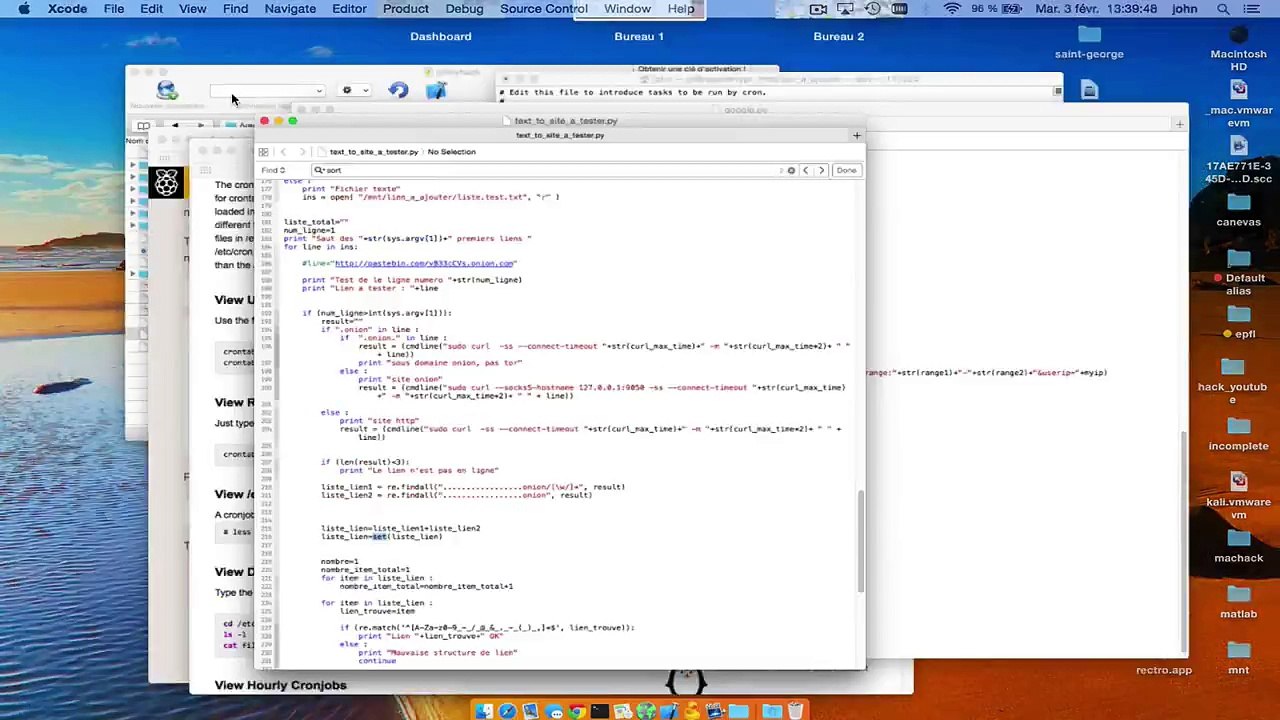Screen dimensions: 1280x720
Task: Open the Debug menu
Action: 464,9
